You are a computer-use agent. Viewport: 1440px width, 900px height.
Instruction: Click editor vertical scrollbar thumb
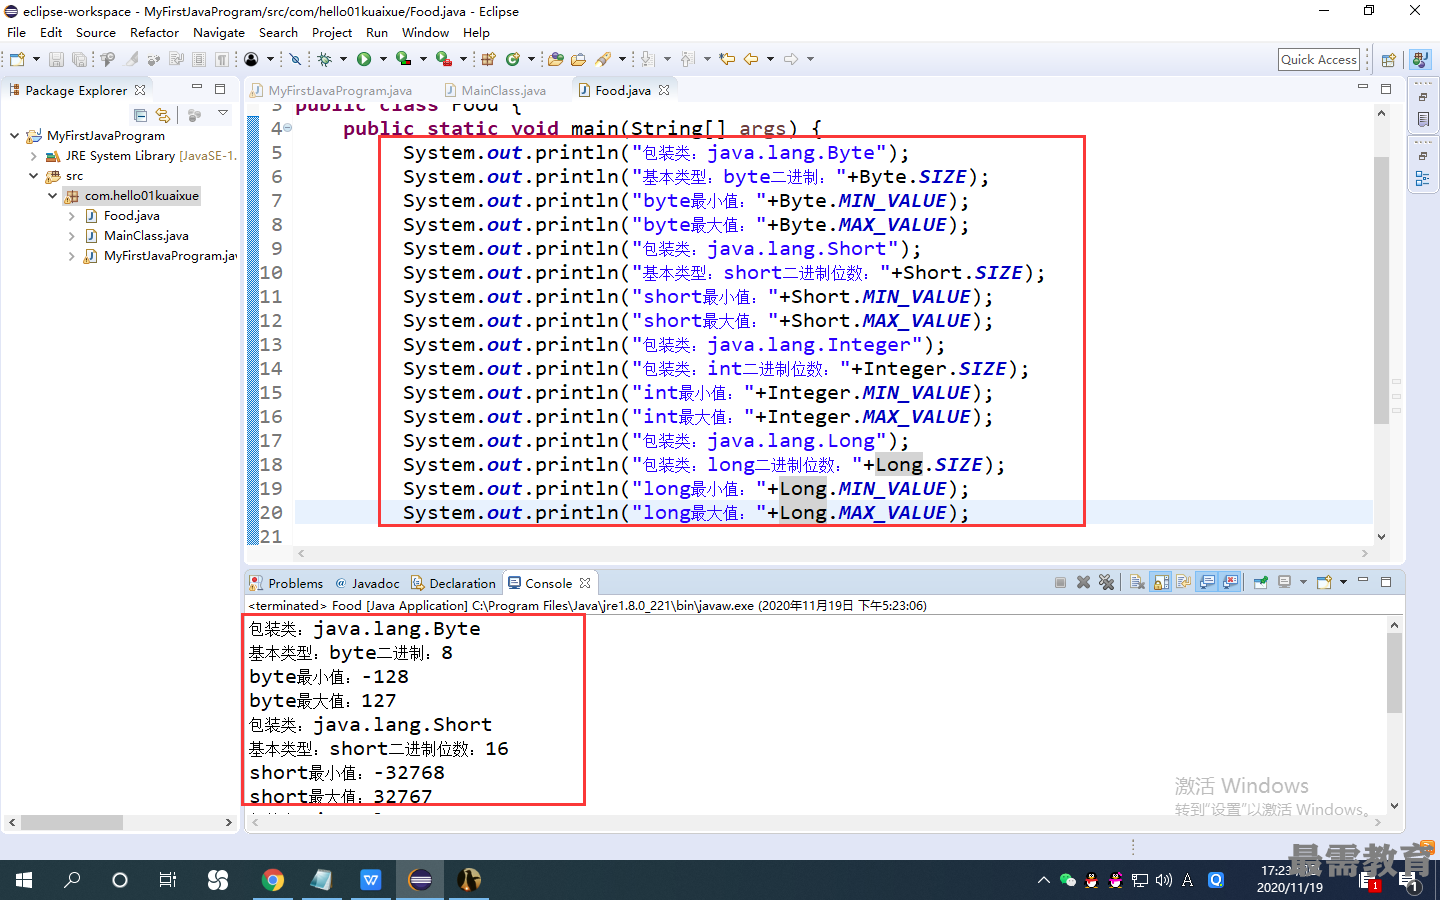[x=1381, y=290]
